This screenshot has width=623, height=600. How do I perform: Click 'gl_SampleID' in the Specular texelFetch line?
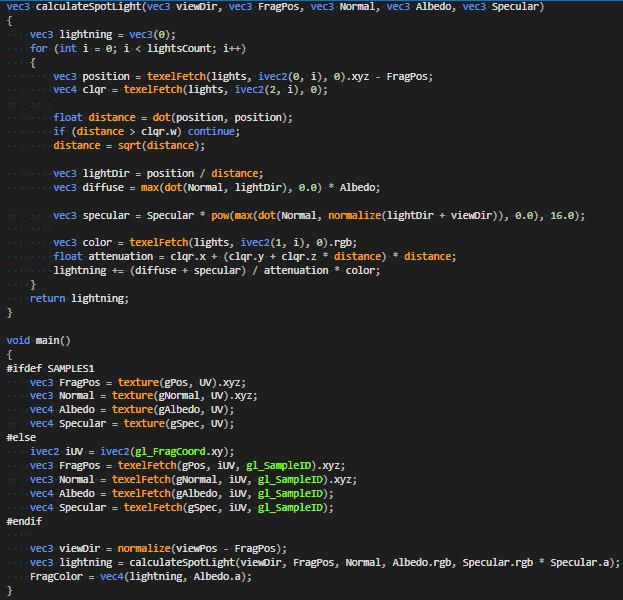[290, 507]
